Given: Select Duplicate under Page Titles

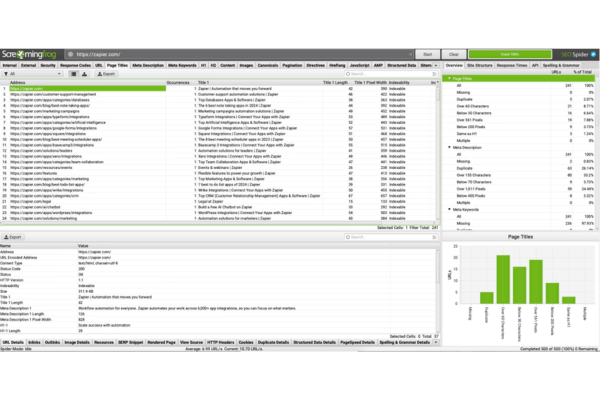Looking at the screenshot, I should pos(519,99).
